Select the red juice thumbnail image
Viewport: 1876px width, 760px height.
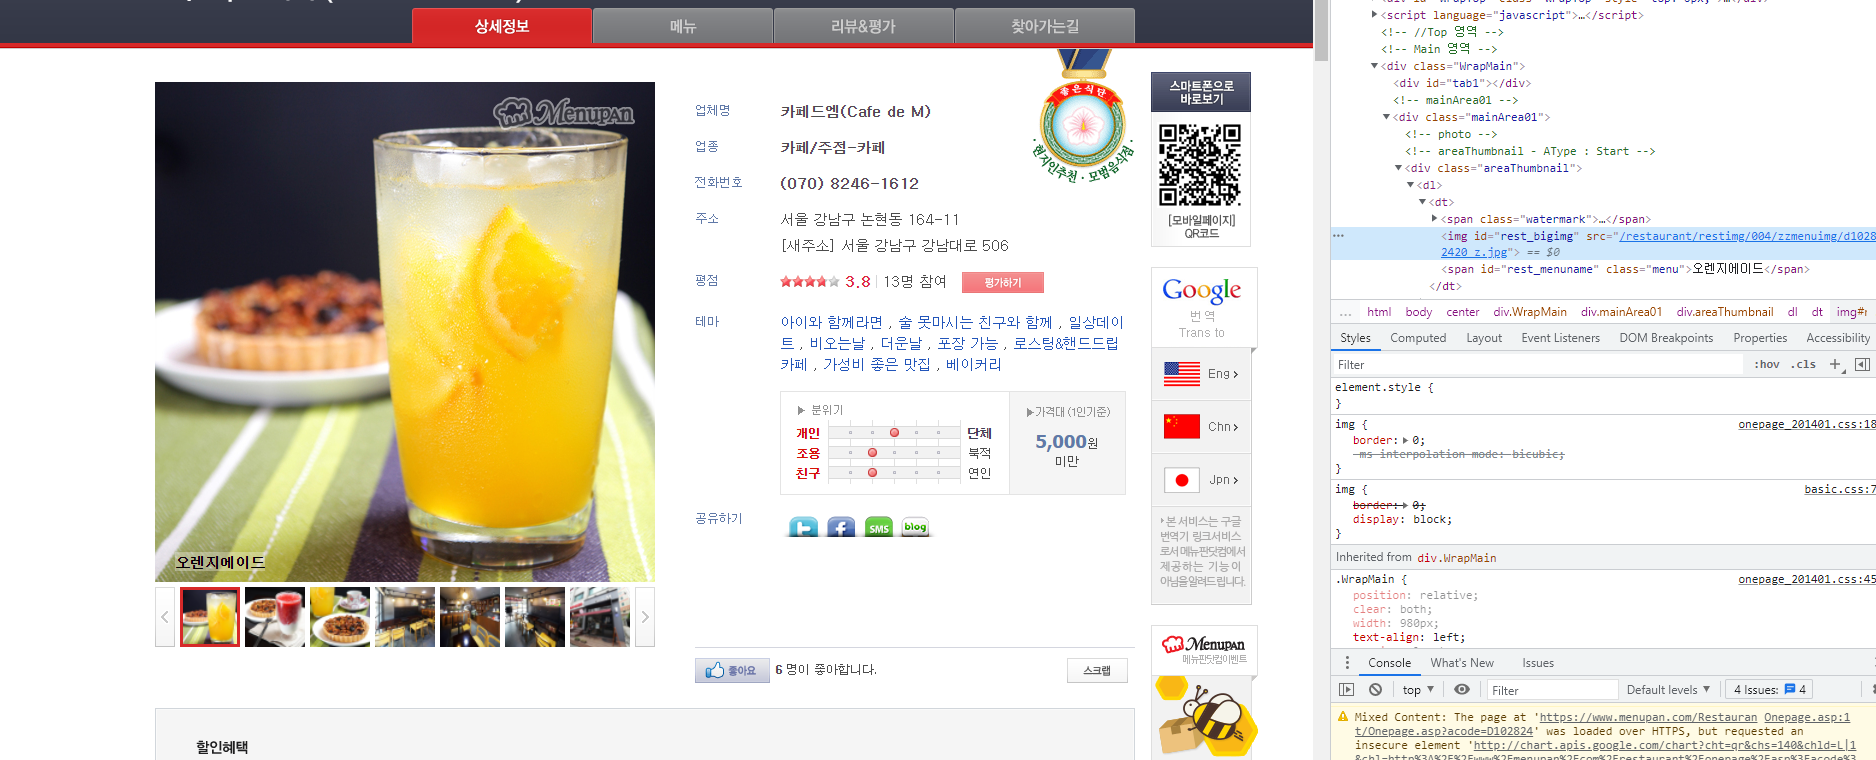[275, 617]
